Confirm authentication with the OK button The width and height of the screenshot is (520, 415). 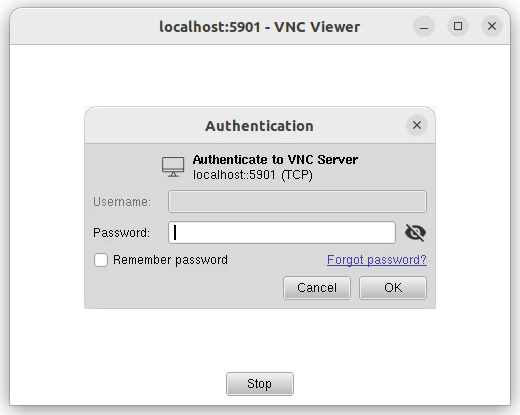pyautogui.click(x=393, y=288)
